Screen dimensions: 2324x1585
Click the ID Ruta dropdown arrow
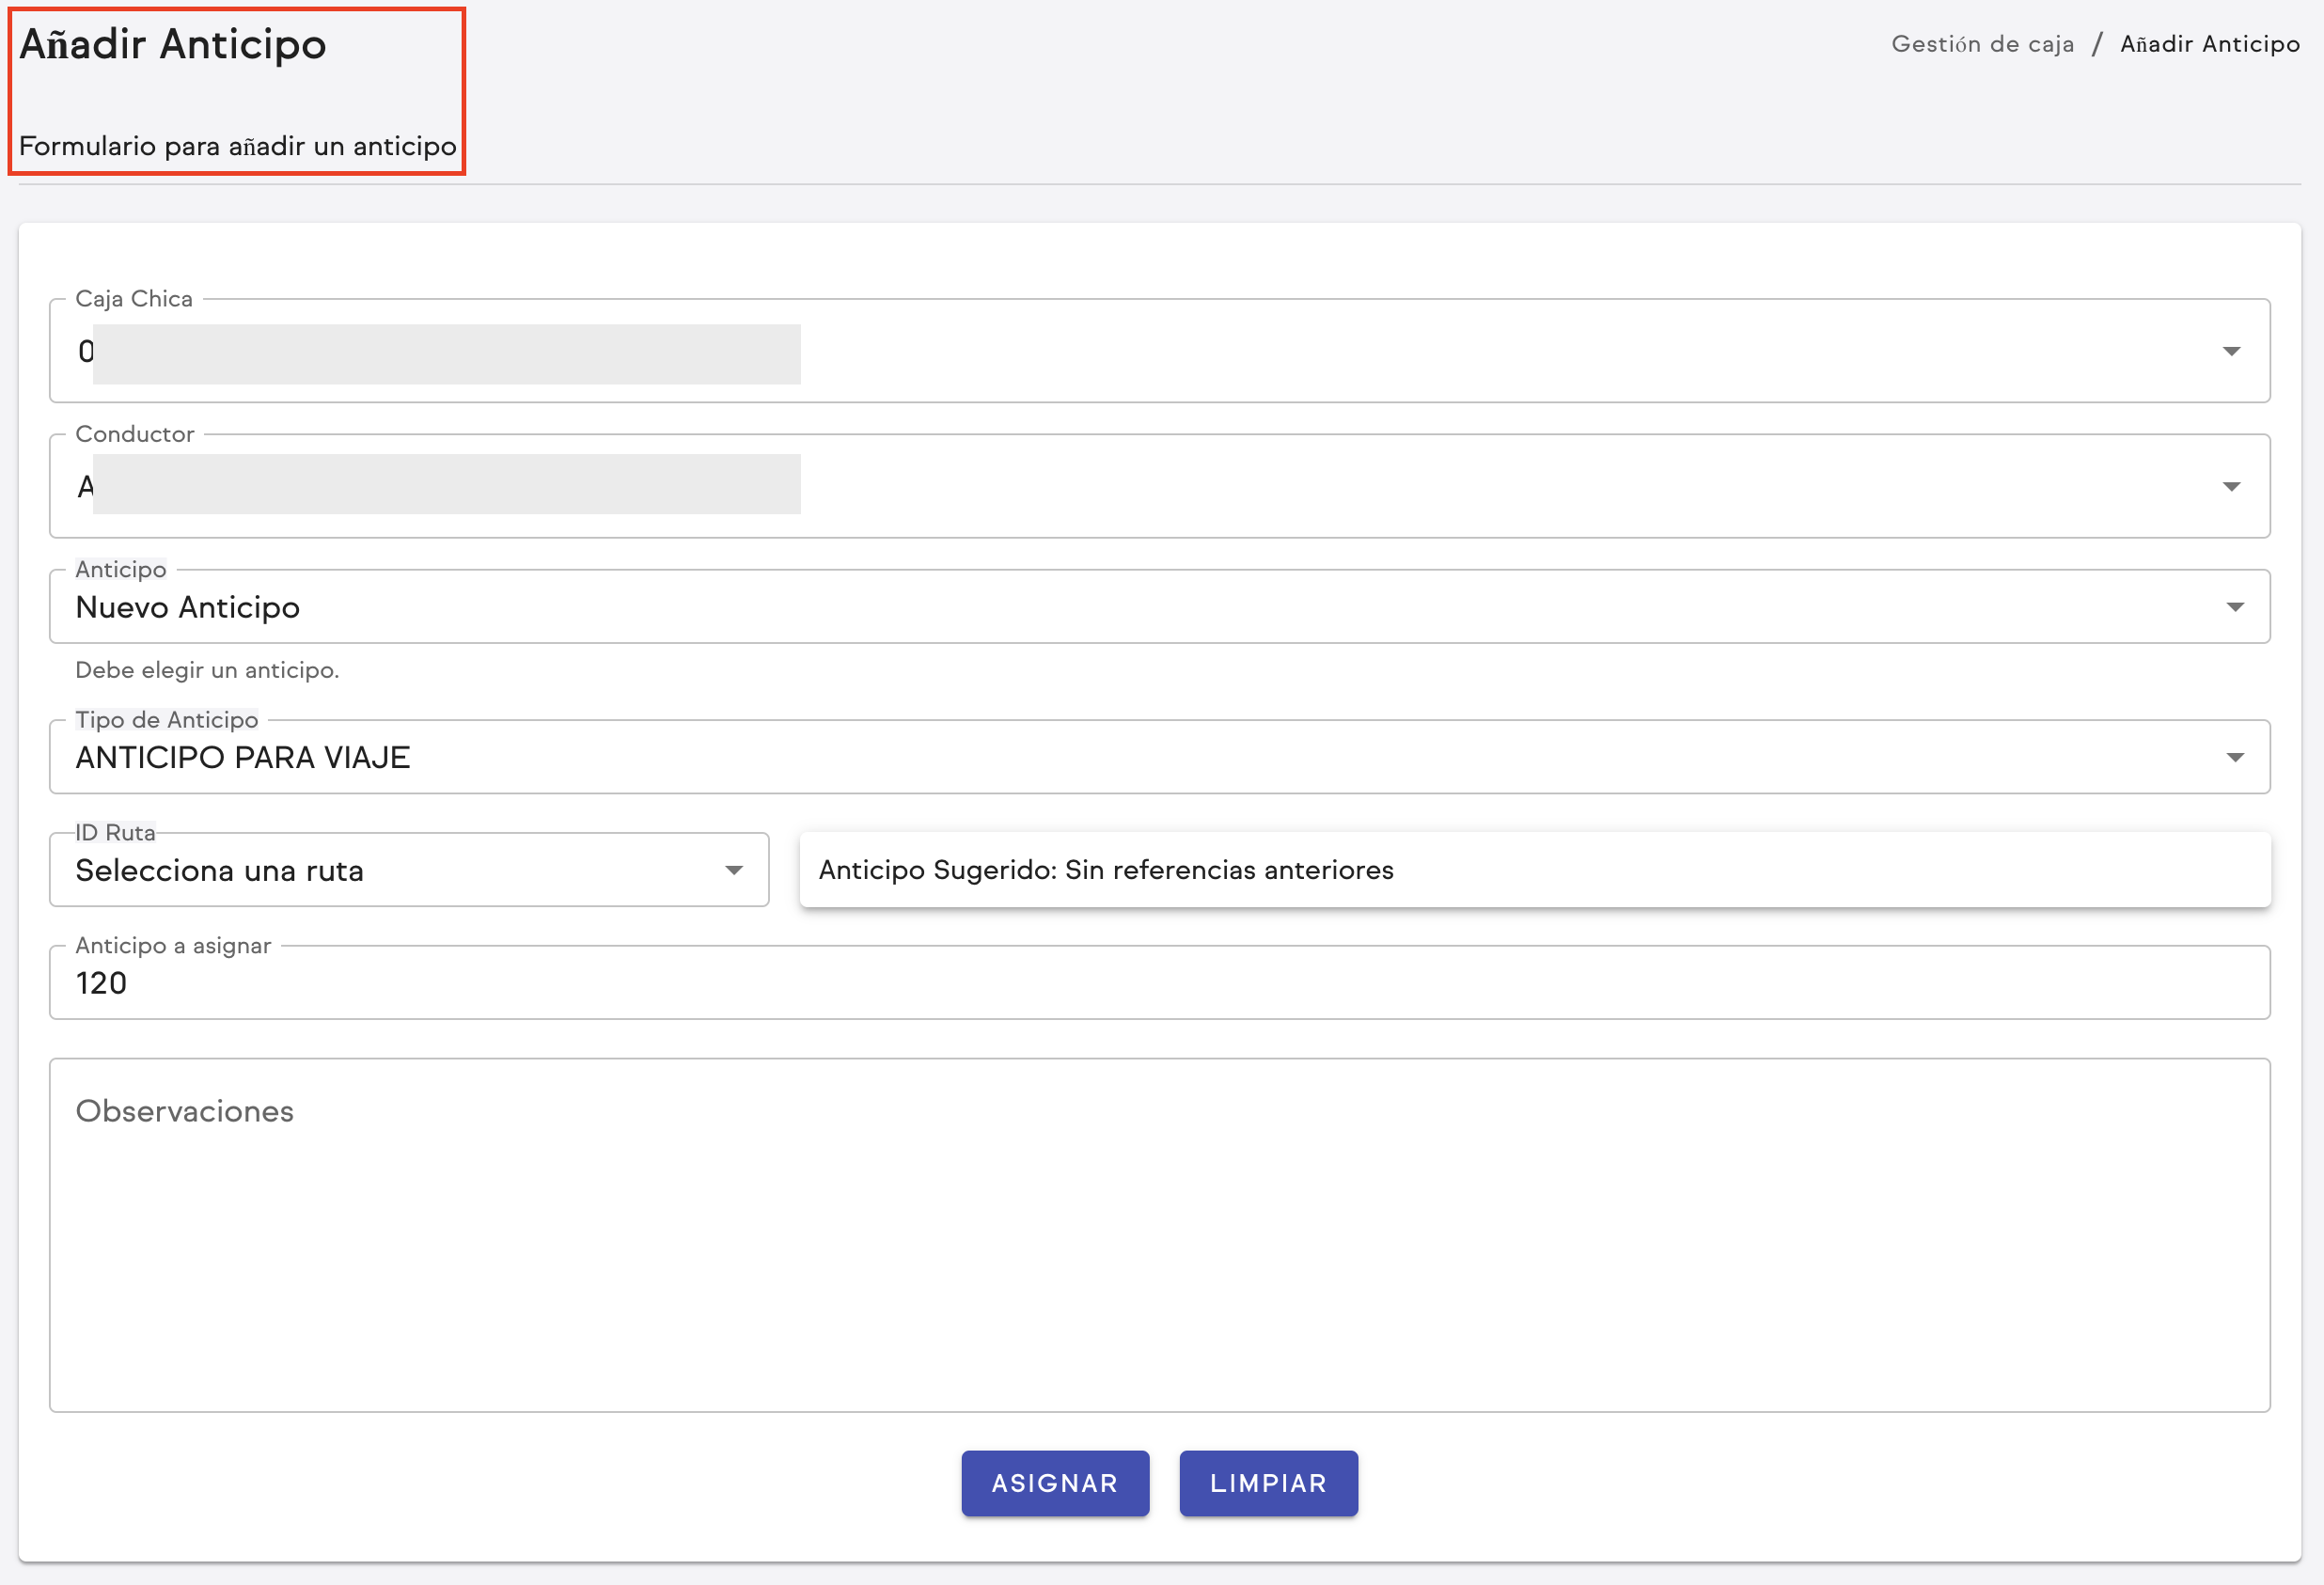(734, 870)
